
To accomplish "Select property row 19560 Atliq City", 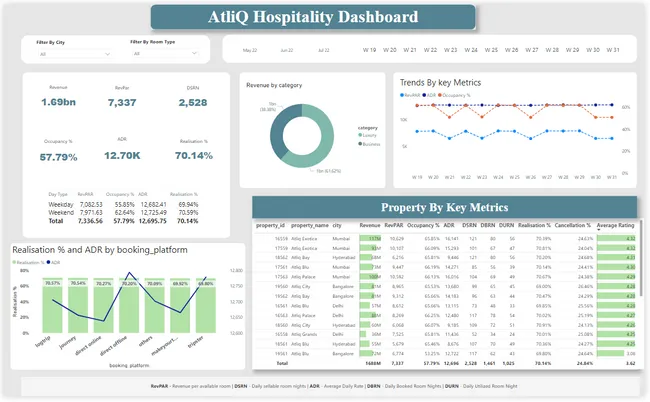I will click(x=445, y=286).
